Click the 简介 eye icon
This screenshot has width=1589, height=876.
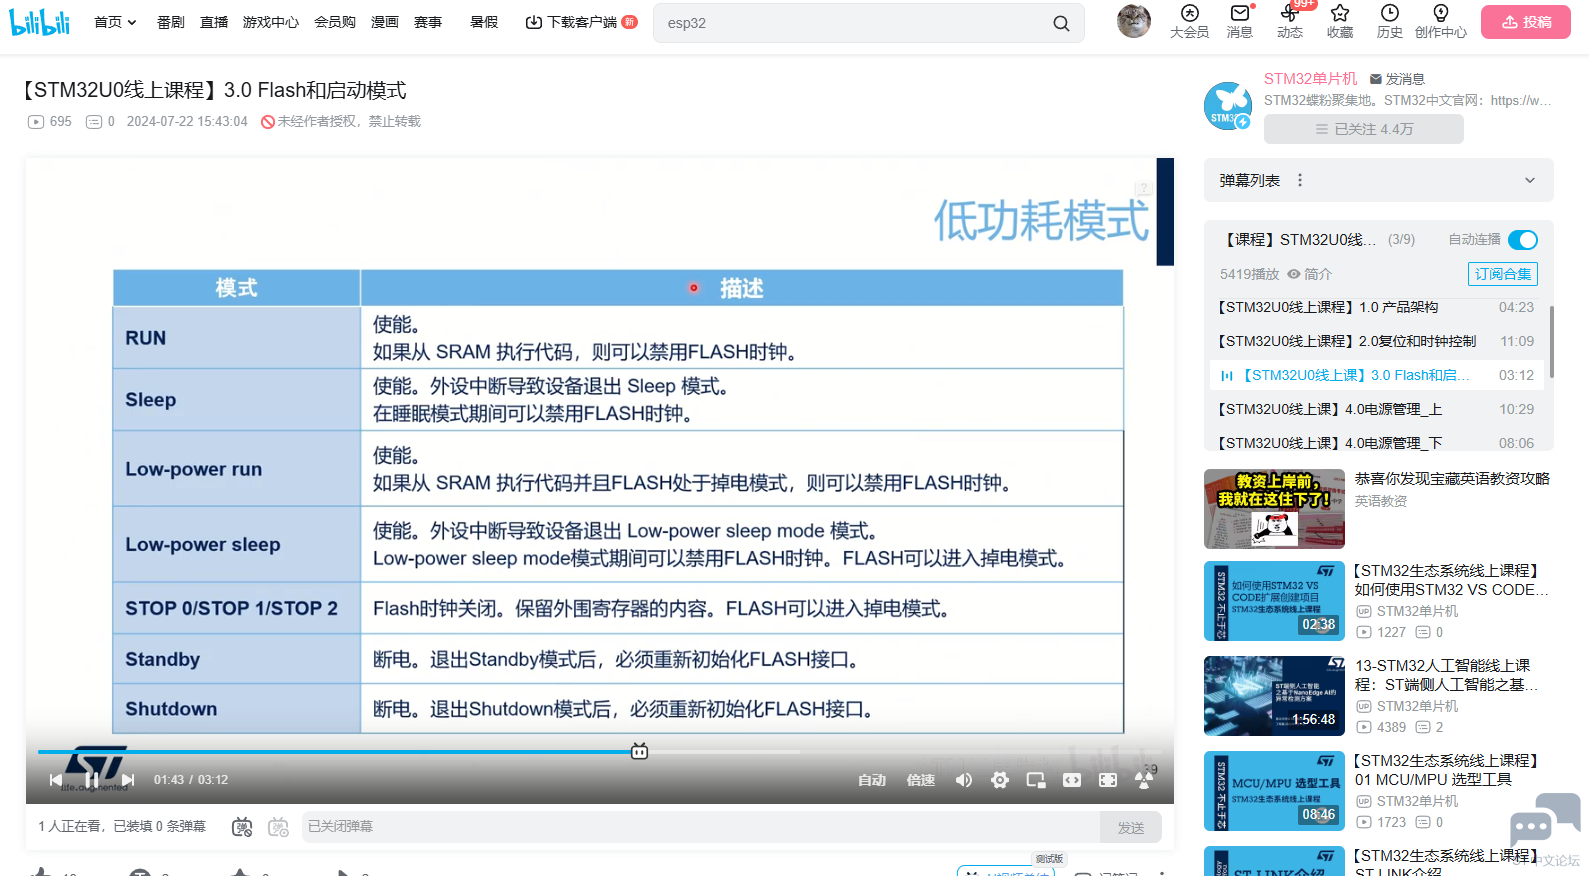click(x=1294, y=274)
